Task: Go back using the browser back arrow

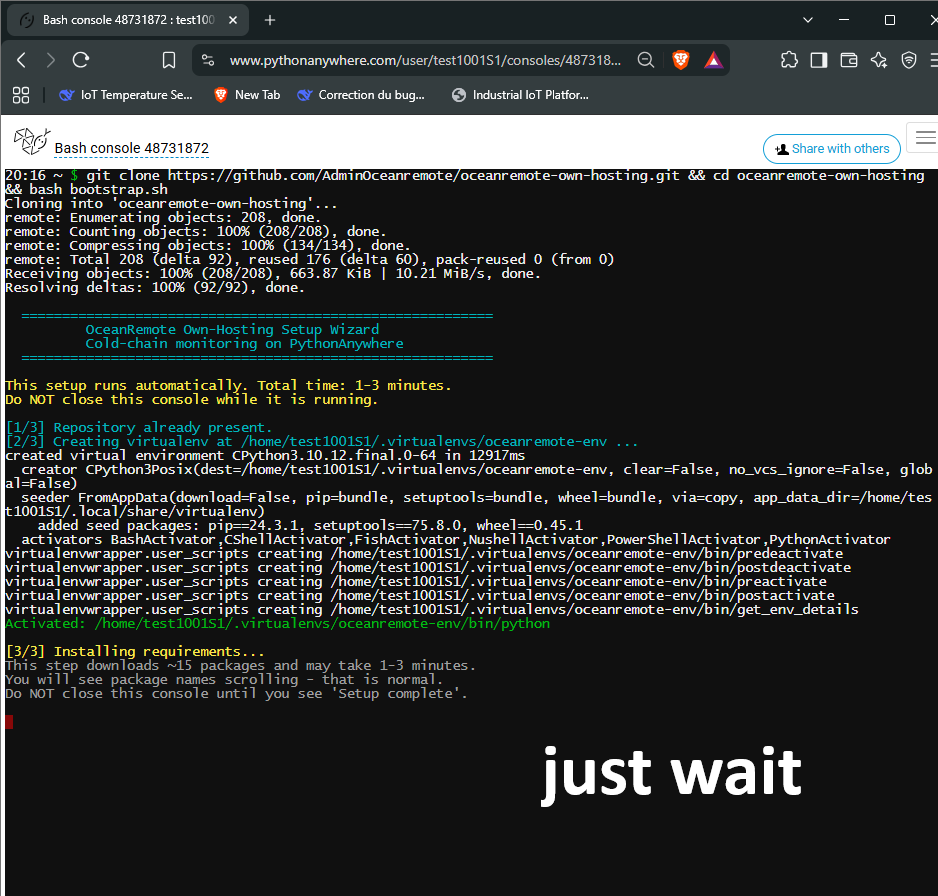Action: [x=22, y=60]
